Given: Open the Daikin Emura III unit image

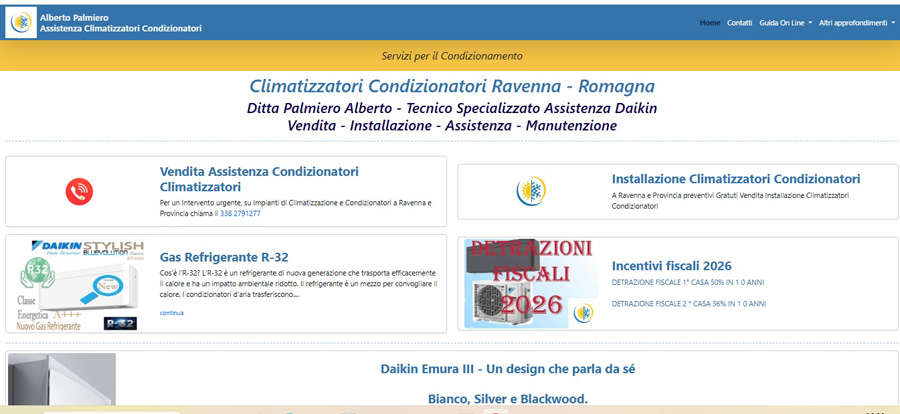Looking at the screenshot, I should (x=62, y=381).
